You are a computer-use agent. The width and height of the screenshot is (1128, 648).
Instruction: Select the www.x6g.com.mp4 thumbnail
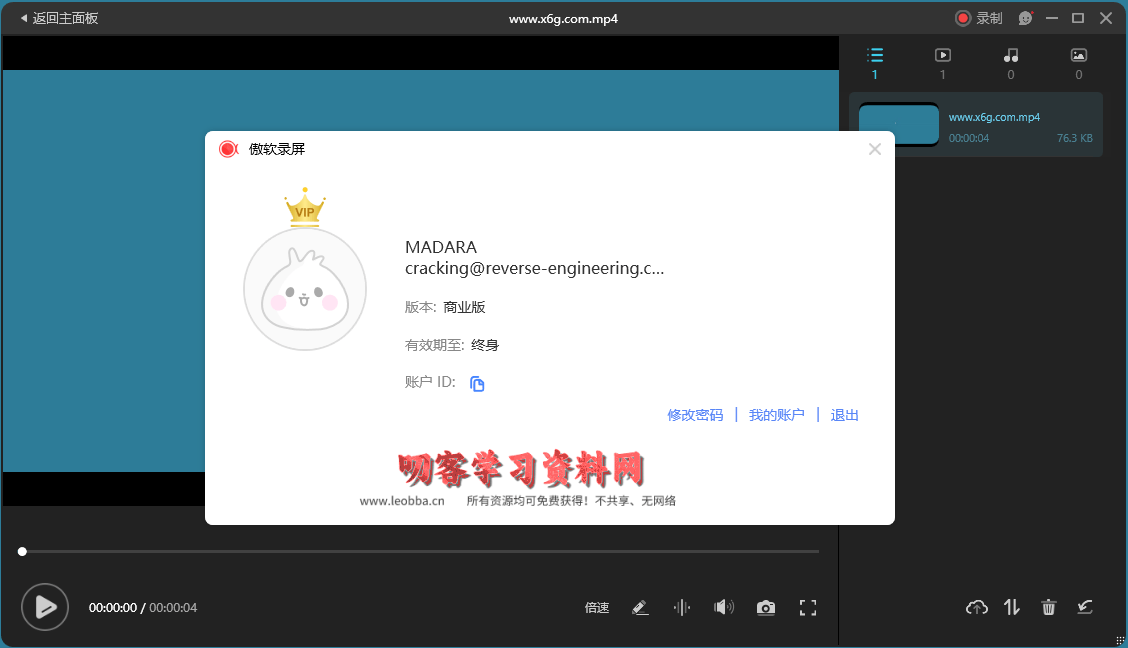point(898,125)
